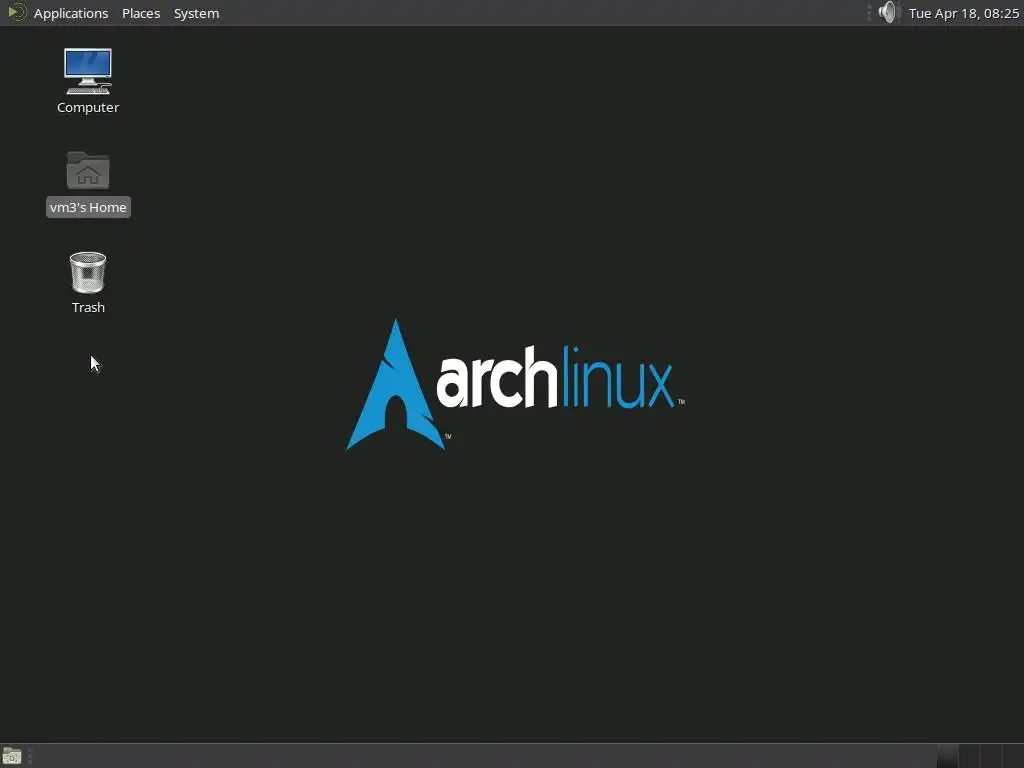Click the Show Desktop button in bottom panel
Screen dimensions: 1024x768
[12, 756]
